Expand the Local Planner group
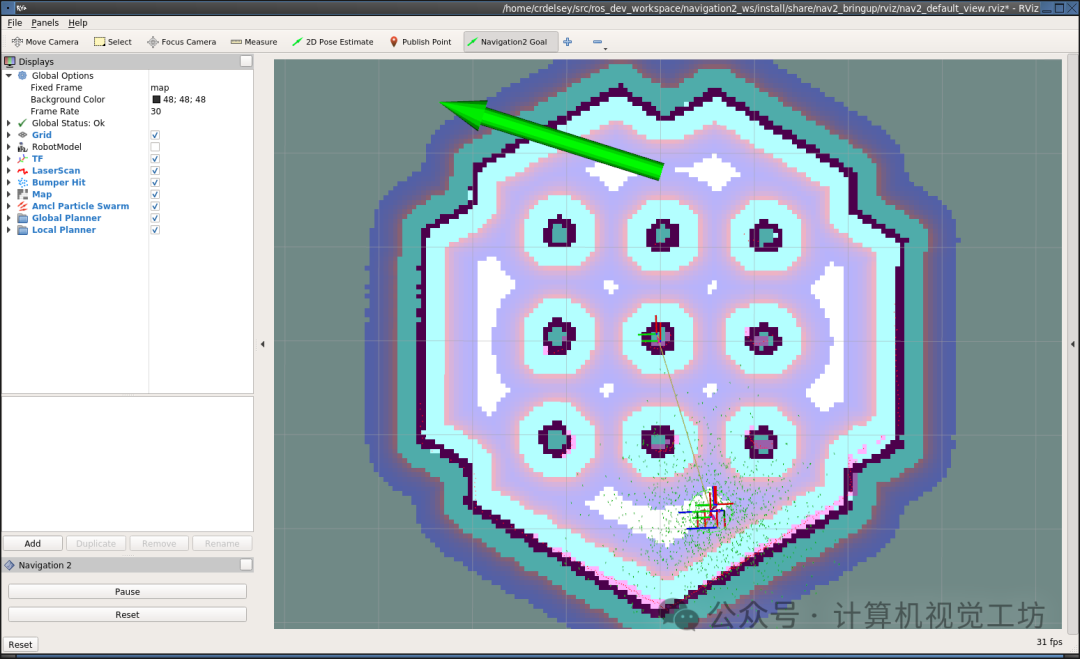Image resolution: width=1080 pixels, height=659 pixels. [x=9, y=230]
